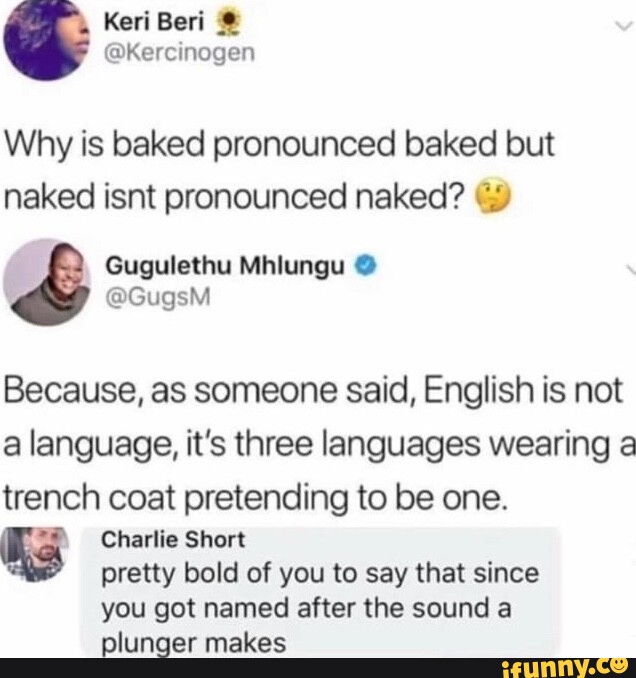636x678 pixels.
Task: Click the trench coat reply tweet text
Action: pos(320,444)
